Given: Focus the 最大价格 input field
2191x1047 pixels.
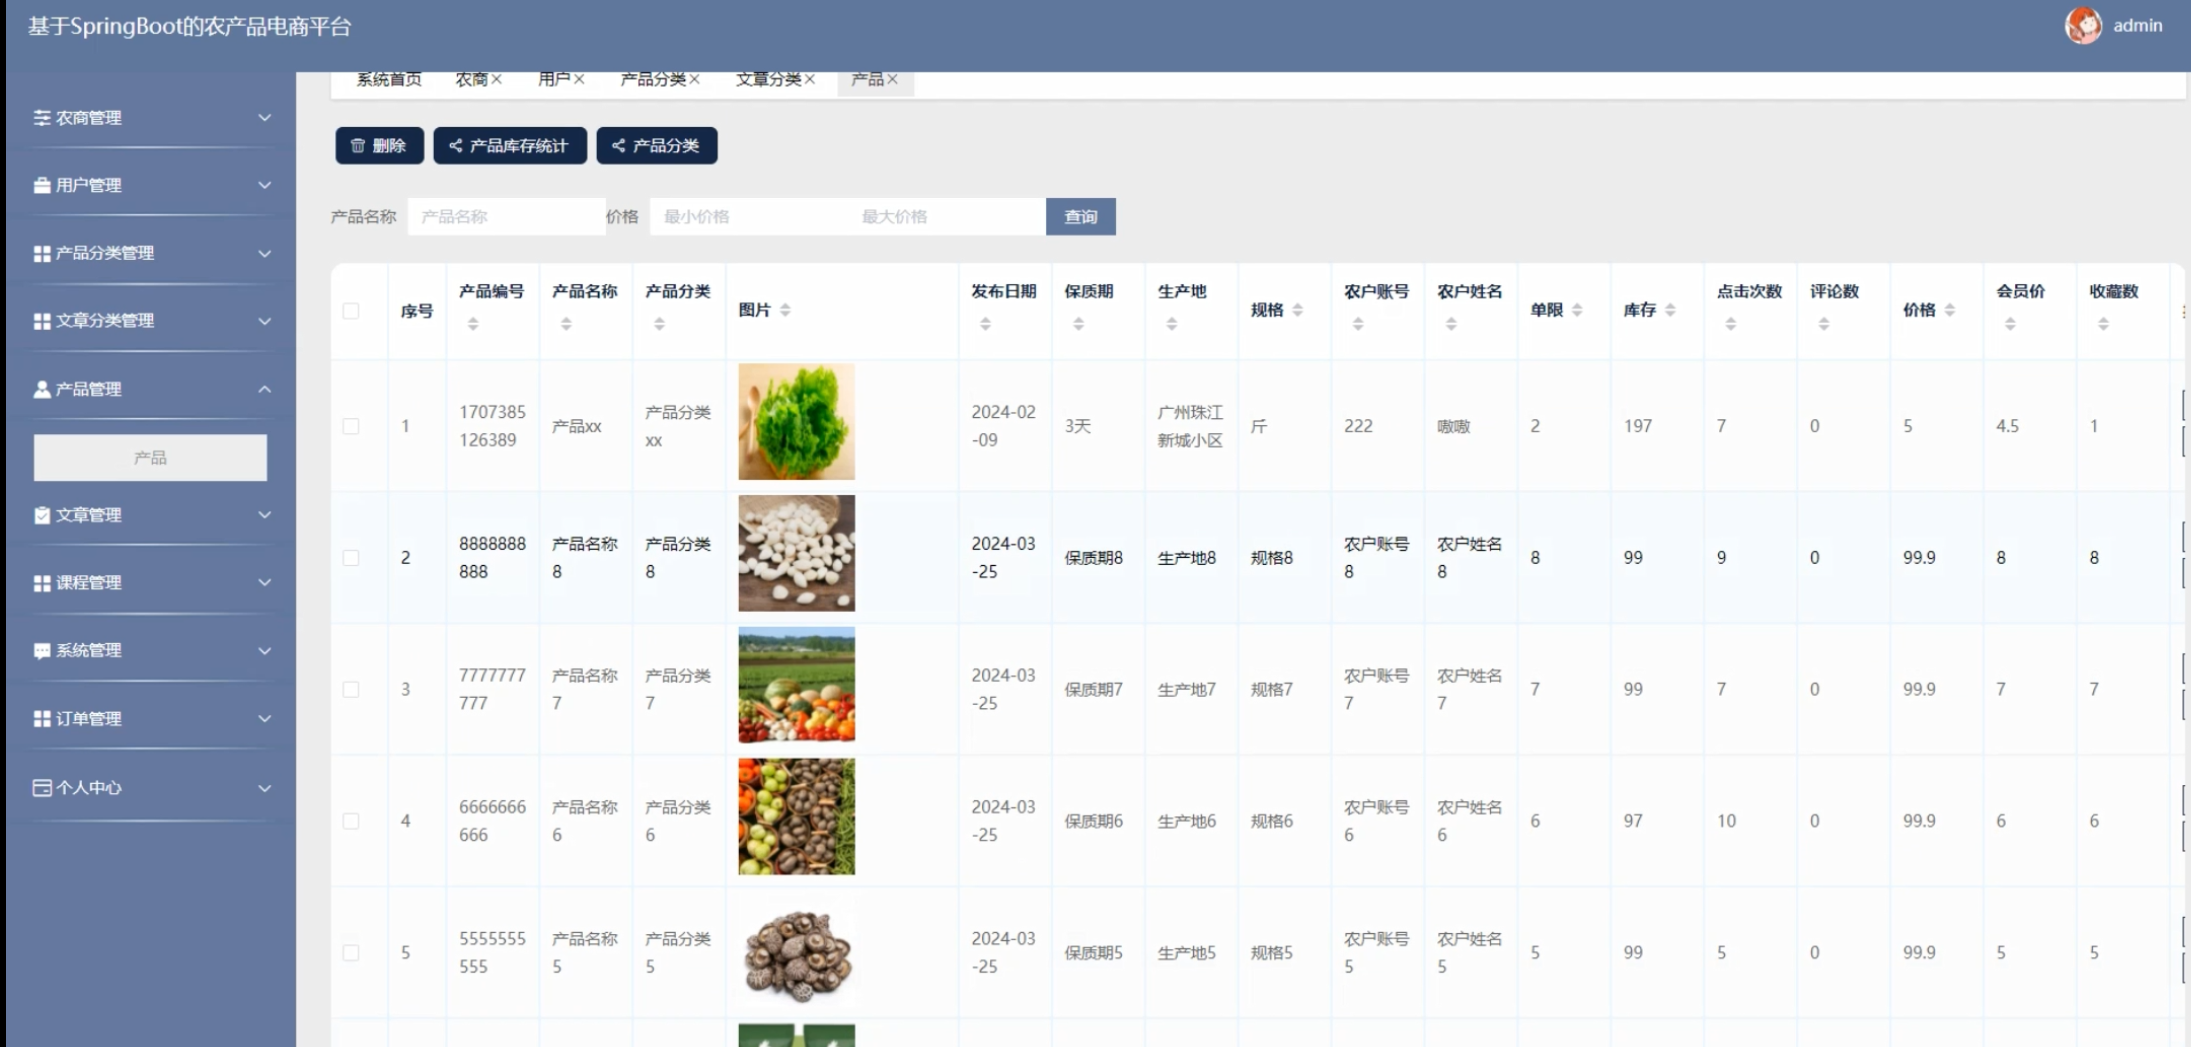Looking at the screenshot, I should pyautogui.click(x=946, y=217).
